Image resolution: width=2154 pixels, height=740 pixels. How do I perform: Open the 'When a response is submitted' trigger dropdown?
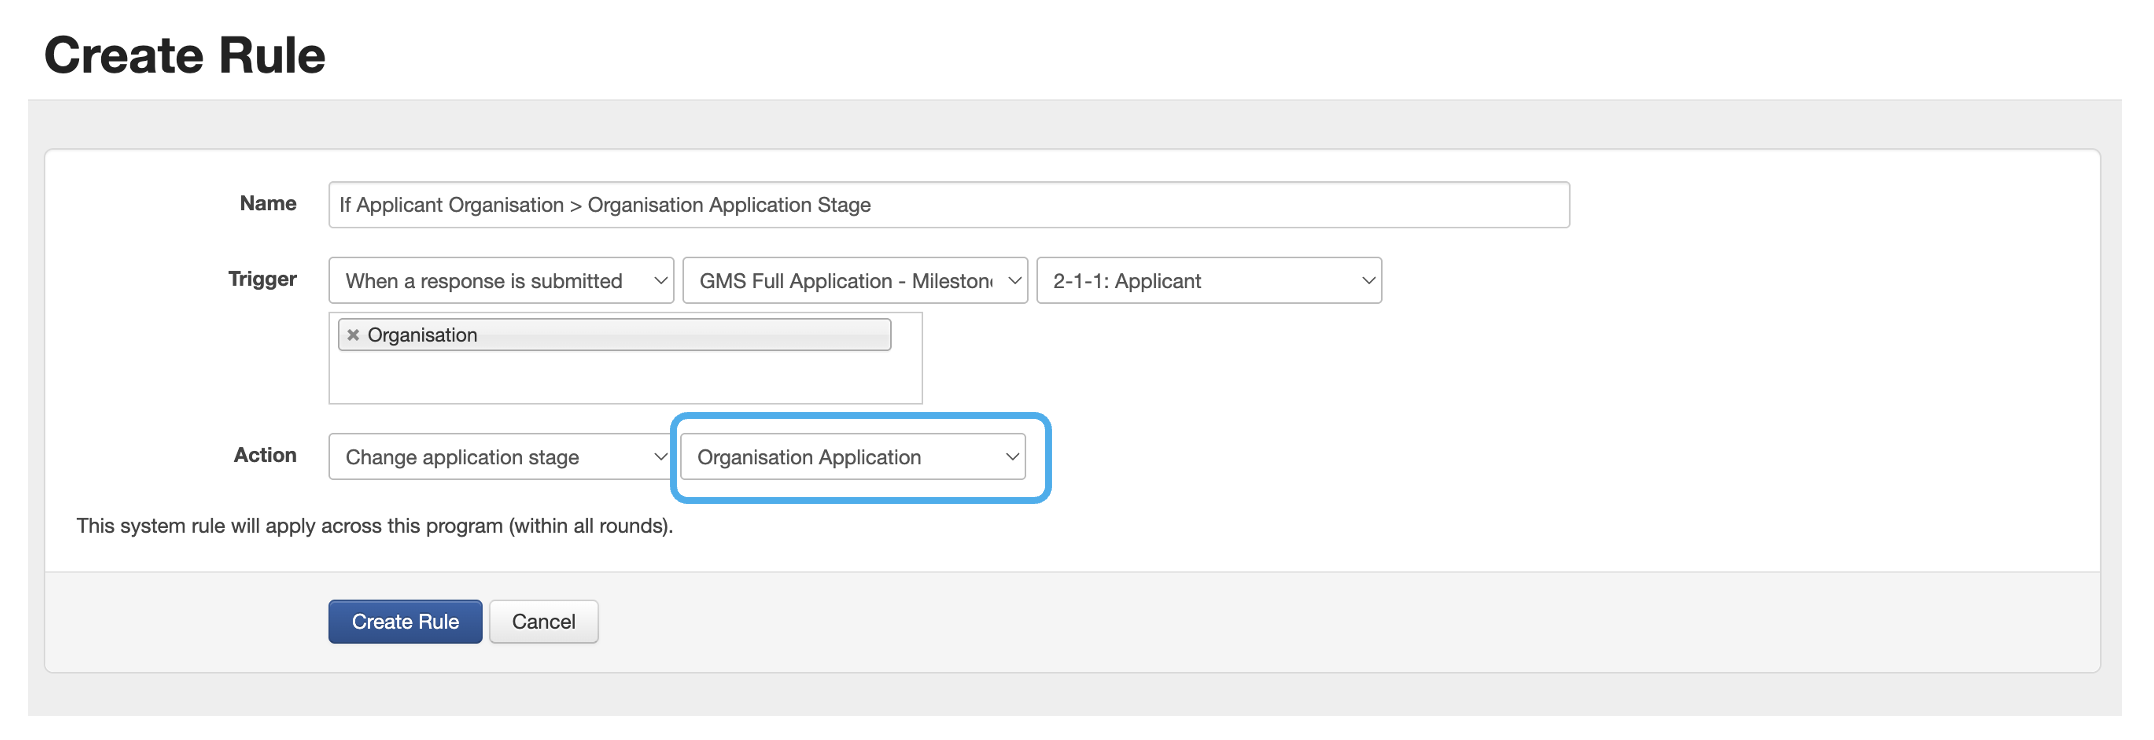click(x=500, y=281)
